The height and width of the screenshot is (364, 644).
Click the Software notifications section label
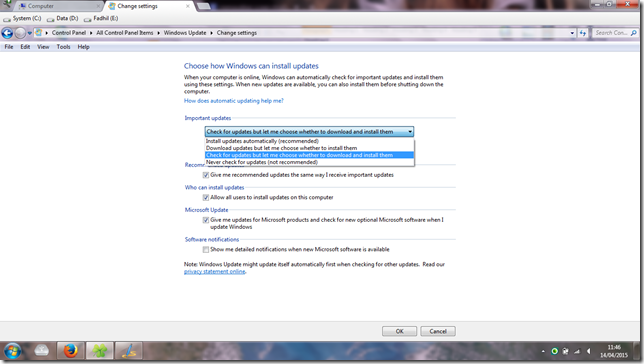(212, 240)
